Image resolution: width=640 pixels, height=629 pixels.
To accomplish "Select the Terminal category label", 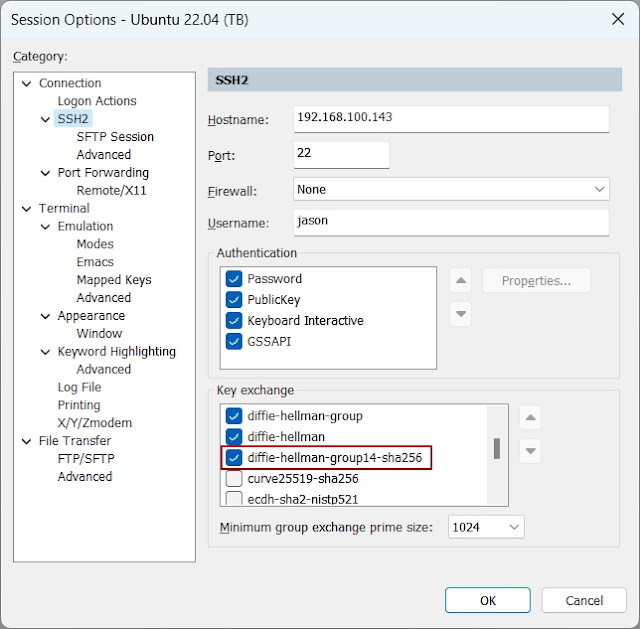I will (x=64, y=209).
